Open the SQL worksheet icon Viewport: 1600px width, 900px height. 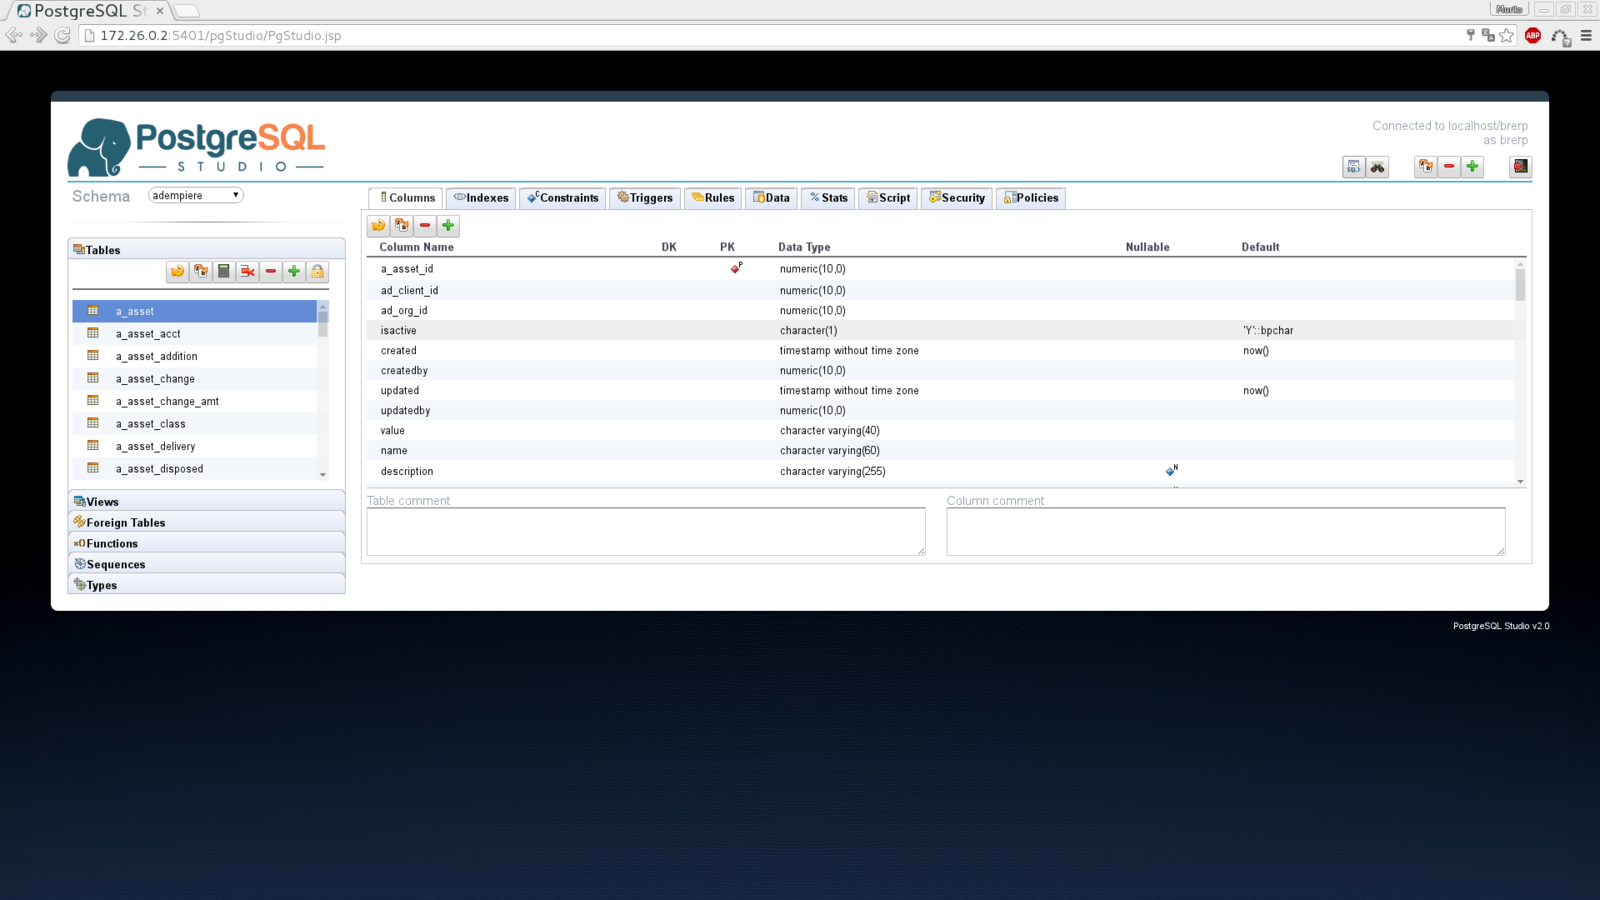1353,167
